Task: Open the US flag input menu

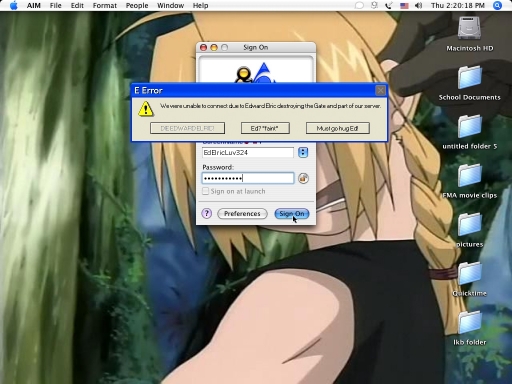Action: (x=404, y=6)
